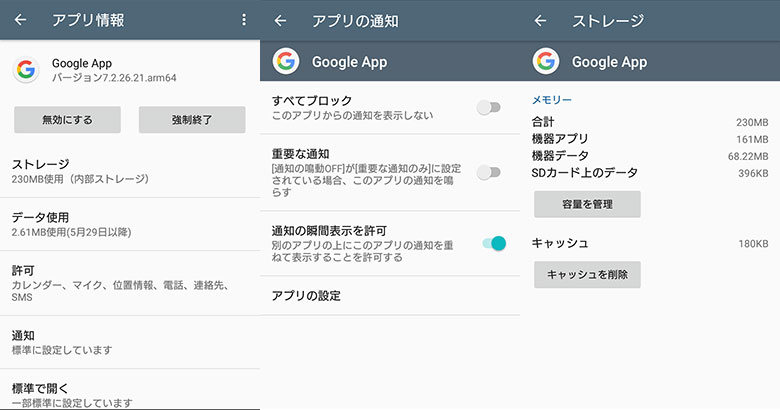This screenshot has width=780, height=410.
Task: Open 許可 permissions item
Action: click(x=130, y=284)
